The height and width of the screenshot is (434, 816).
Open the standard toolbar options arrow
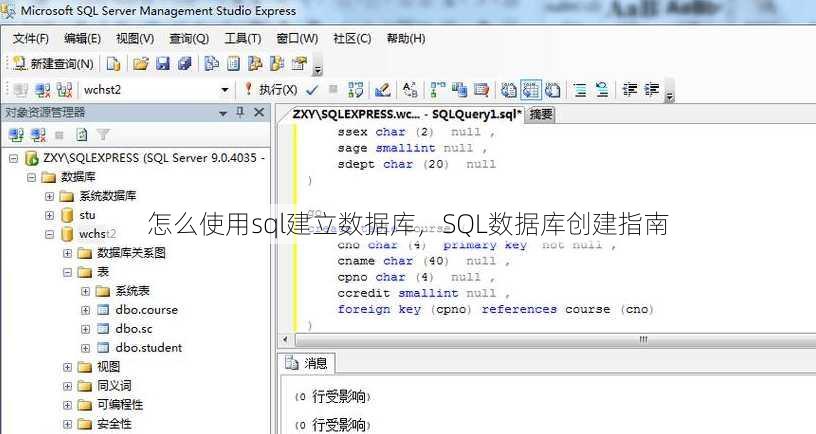pyautogui.click(x=317, y=66)
